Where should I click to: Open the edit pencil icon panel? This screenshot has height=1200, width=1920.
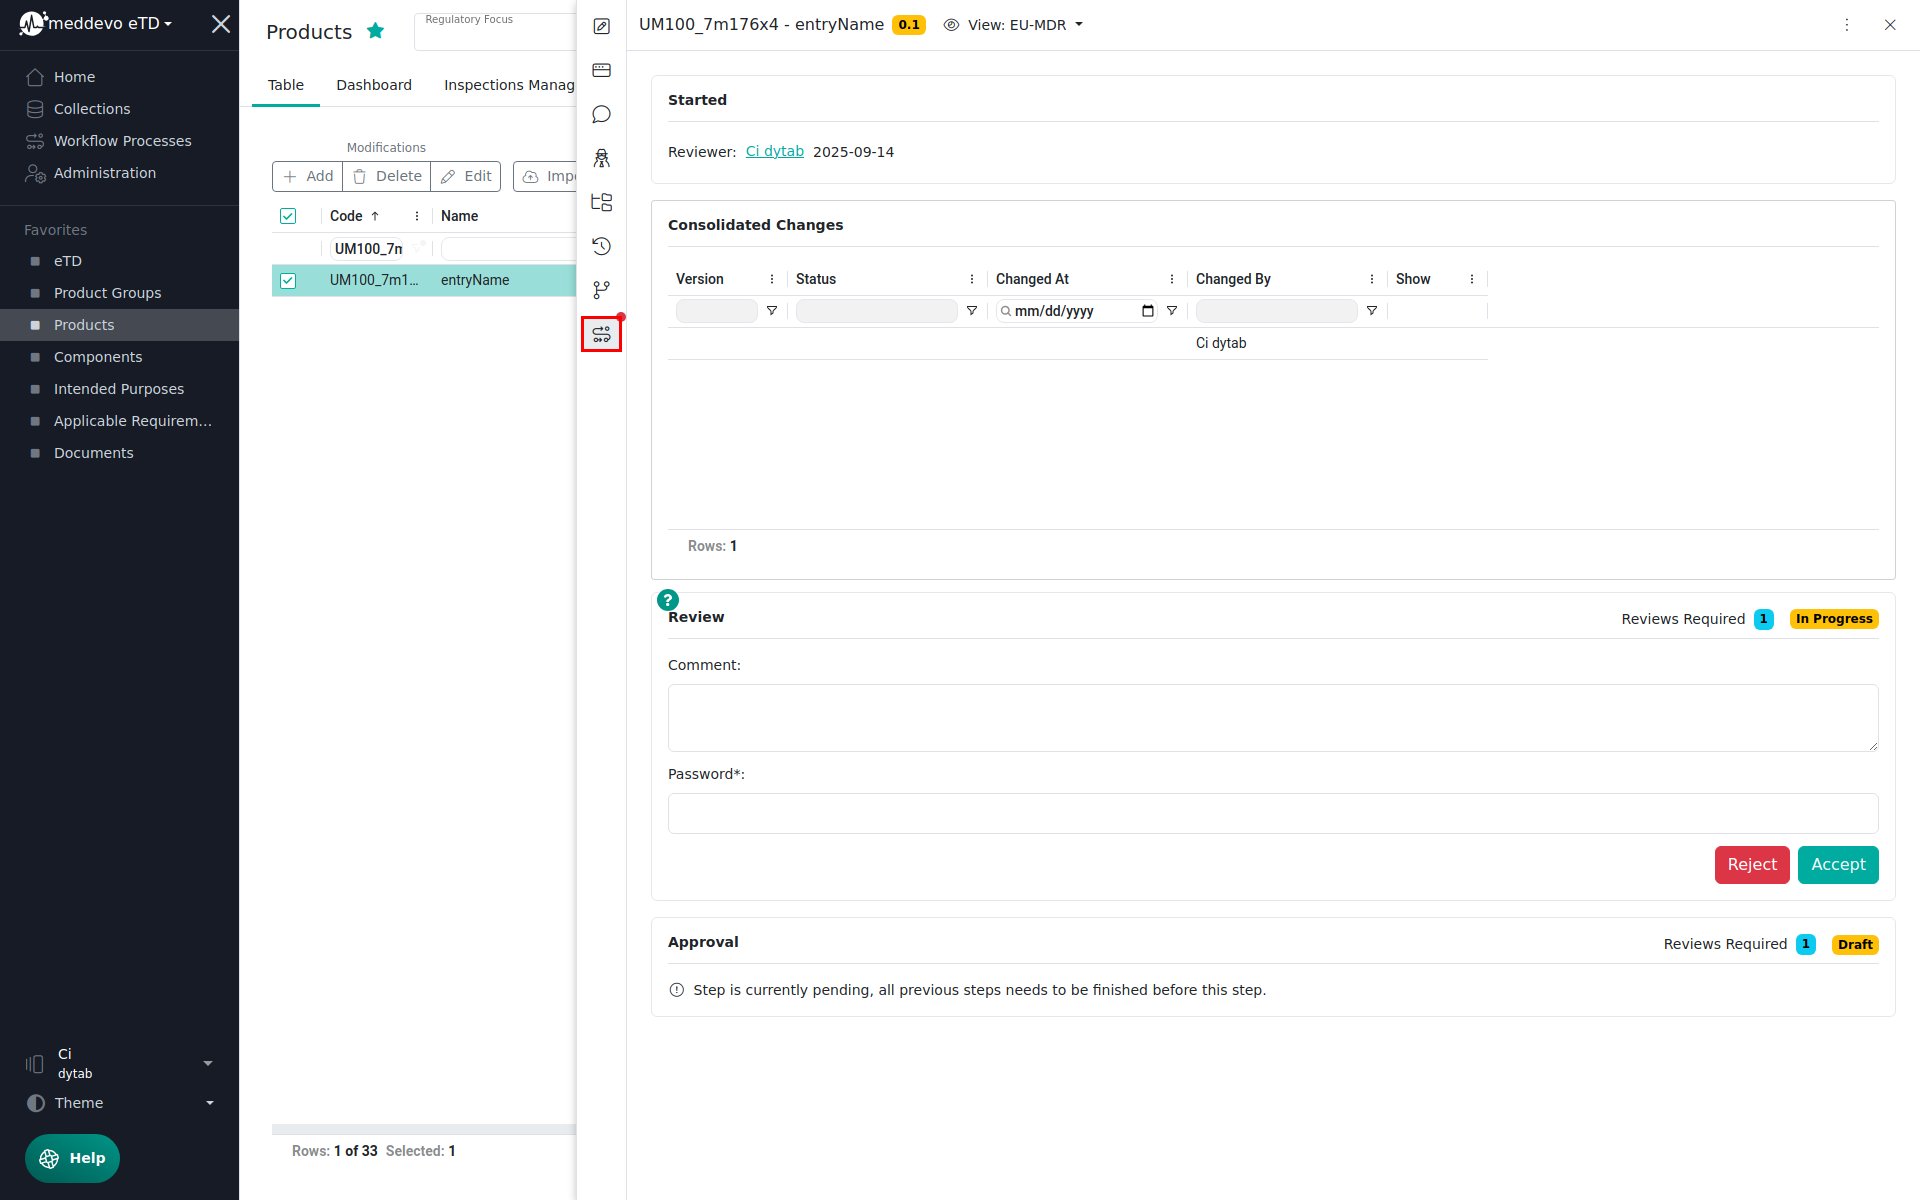coord(601,26)
